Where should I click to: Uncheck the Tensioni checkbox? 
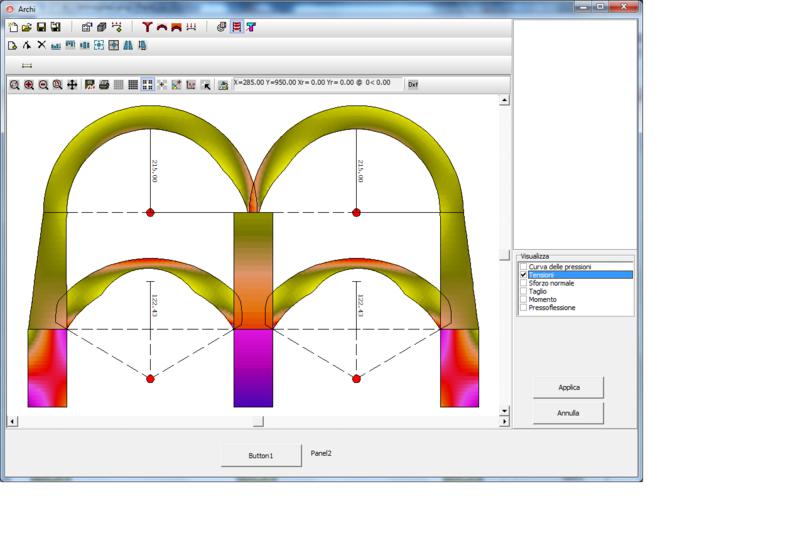[x=523, y=275]
